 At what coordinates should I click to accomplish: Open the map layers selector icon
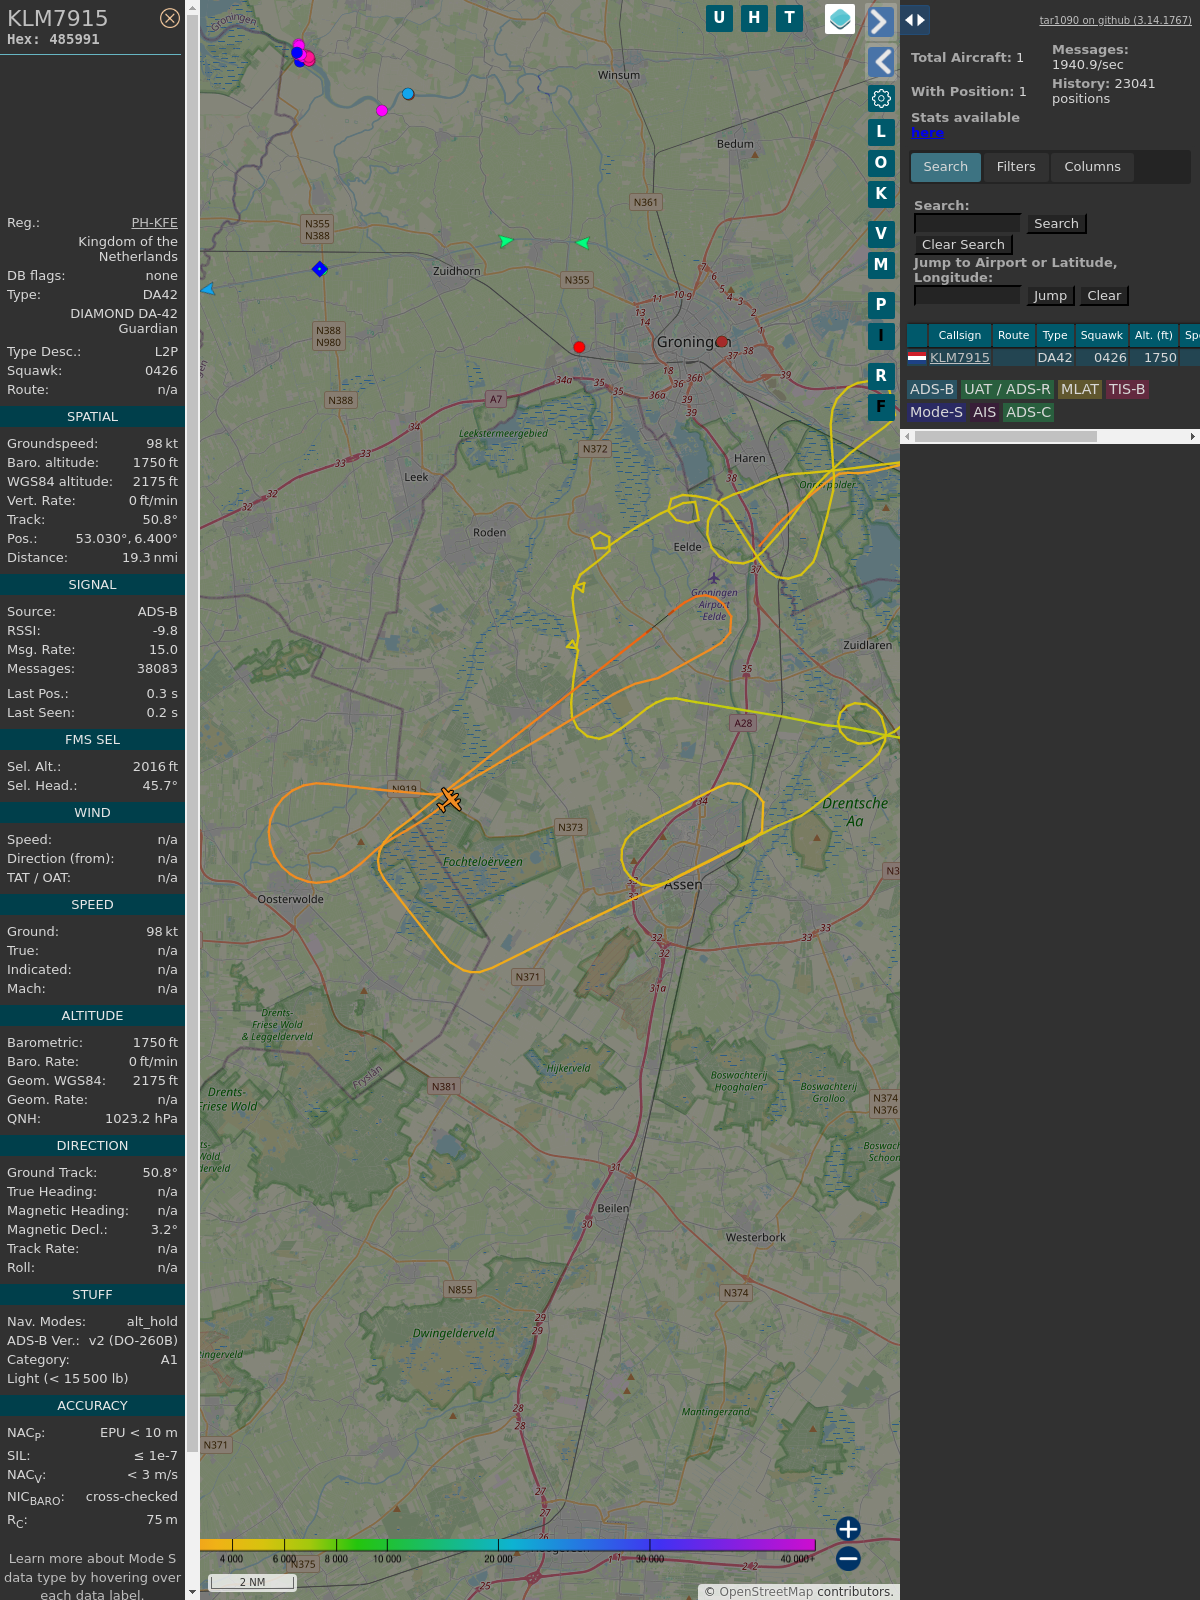click(840, 19)
